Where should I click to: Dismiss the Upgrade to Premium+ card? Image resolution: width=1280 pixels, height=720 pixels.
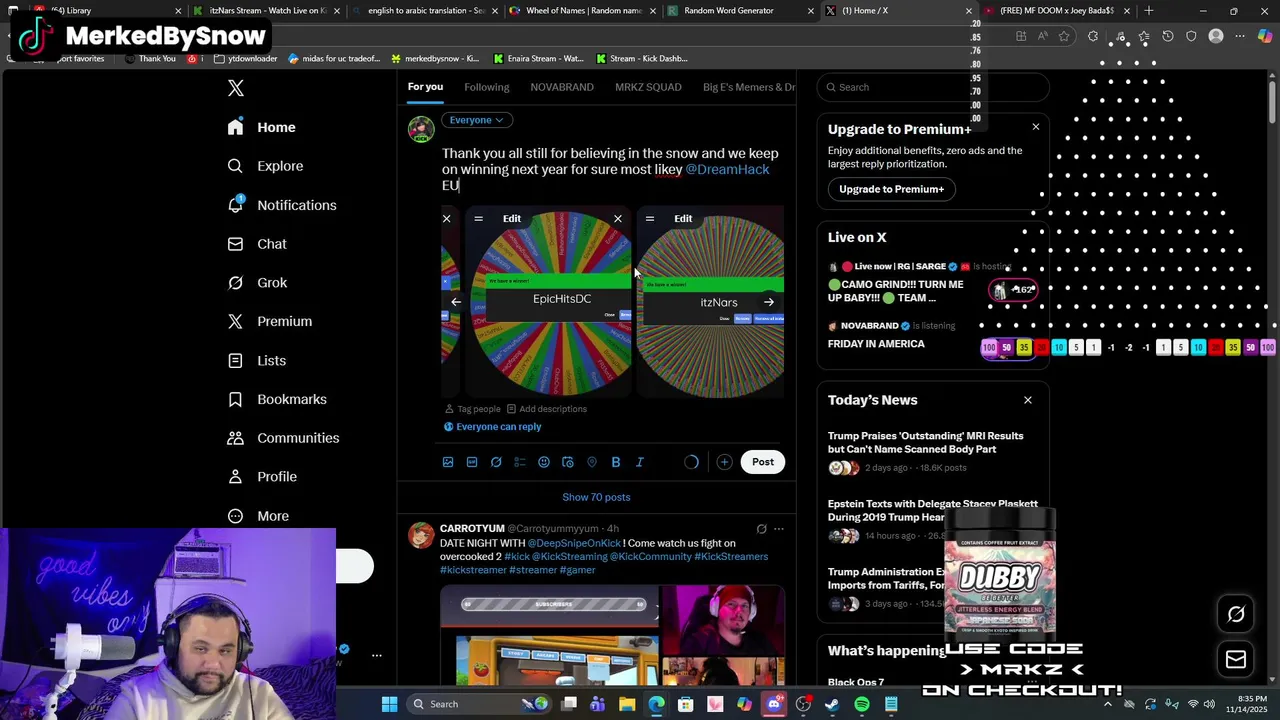pyautogui.click(x=1036, y=127)
